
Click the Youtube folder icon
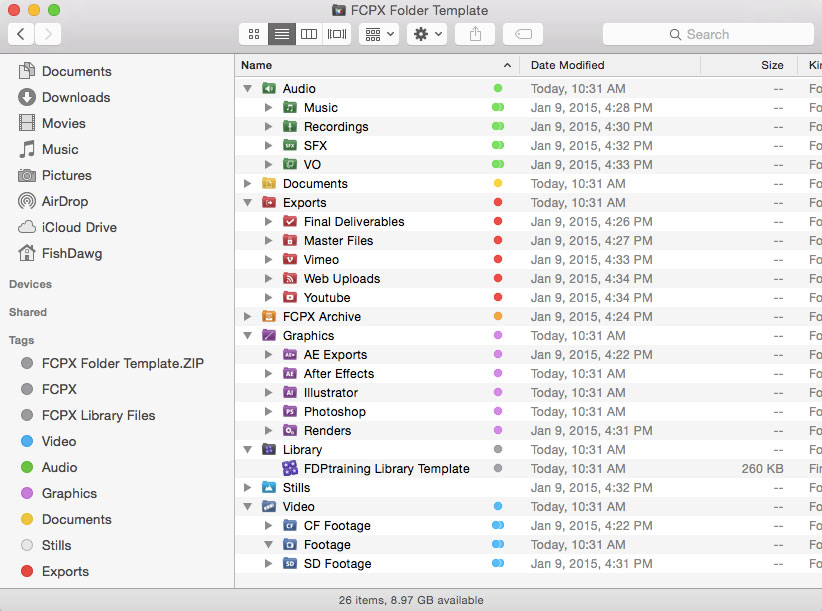290,297
